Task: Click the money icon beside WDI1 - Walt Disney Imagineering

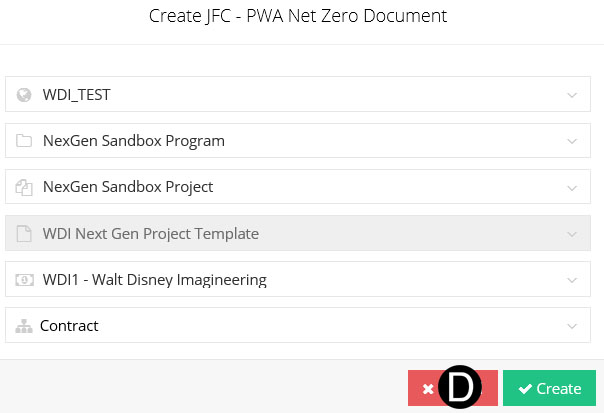Action: pyautogui.click(x=25, y=280)
